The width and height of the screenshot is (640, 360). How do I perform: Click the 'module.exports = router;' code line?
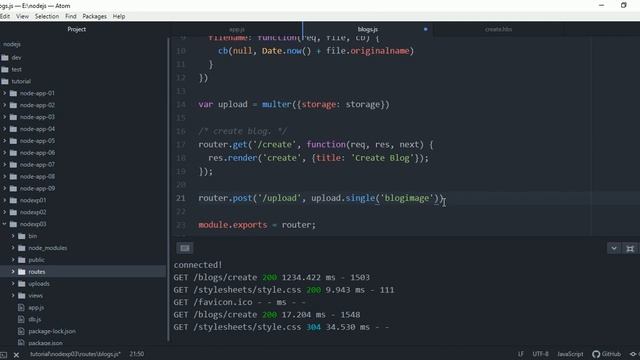(x=257, y=225)
